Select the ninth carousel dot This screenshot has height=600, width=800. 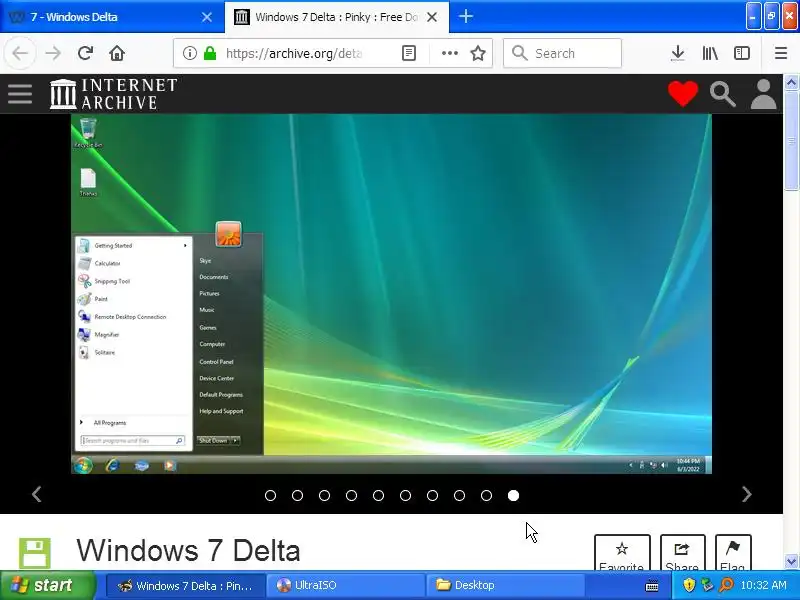point(487,495)
